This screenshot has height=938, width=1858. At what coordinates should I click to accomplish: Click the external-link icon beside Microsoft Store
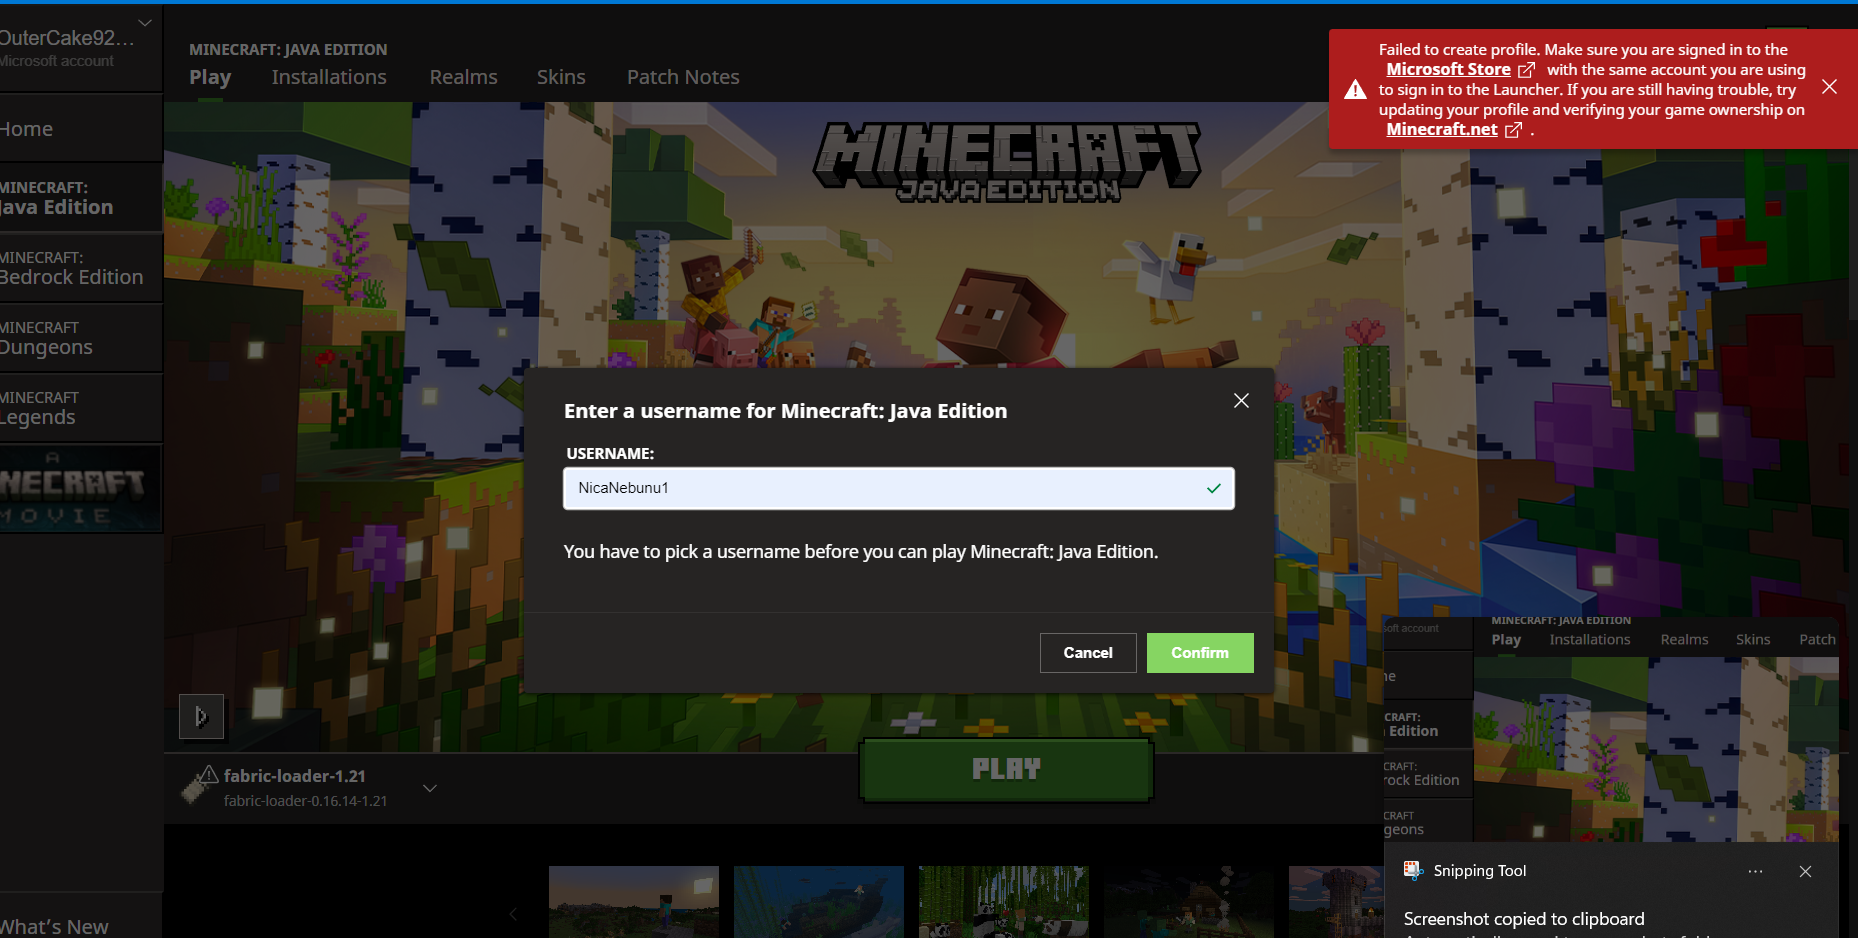(1526, 70)
